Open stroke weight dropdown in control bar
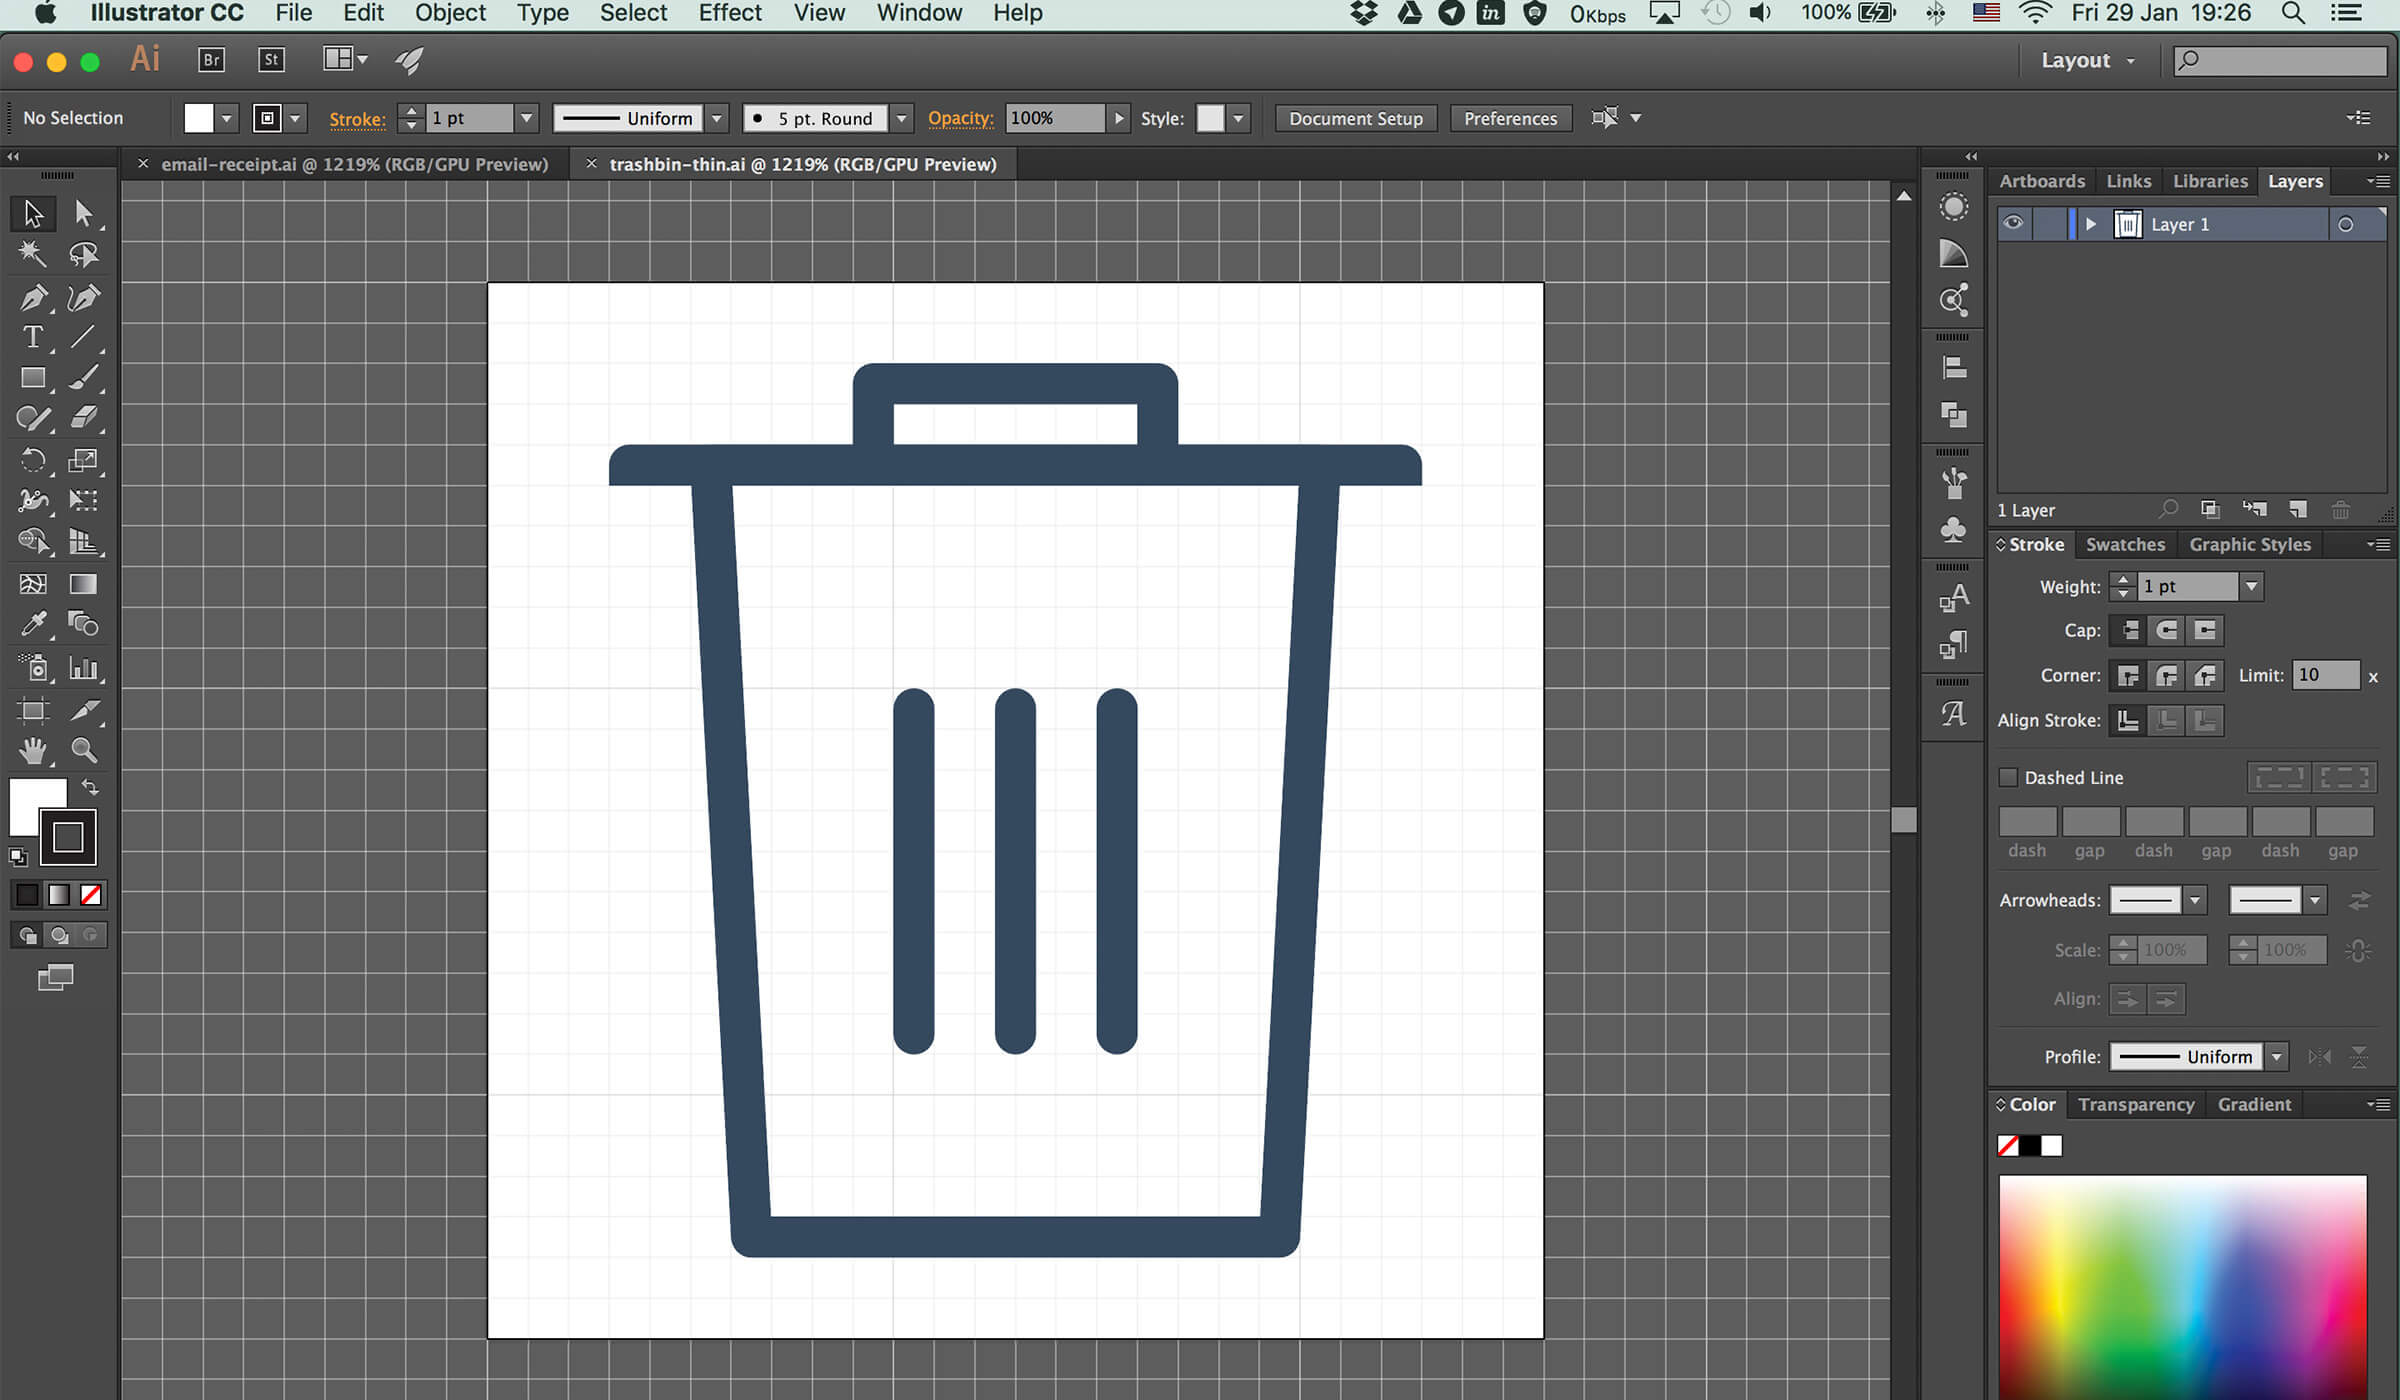Image resolution: width=2400 pixels, height=1400 pixels. tap(527, 118)
